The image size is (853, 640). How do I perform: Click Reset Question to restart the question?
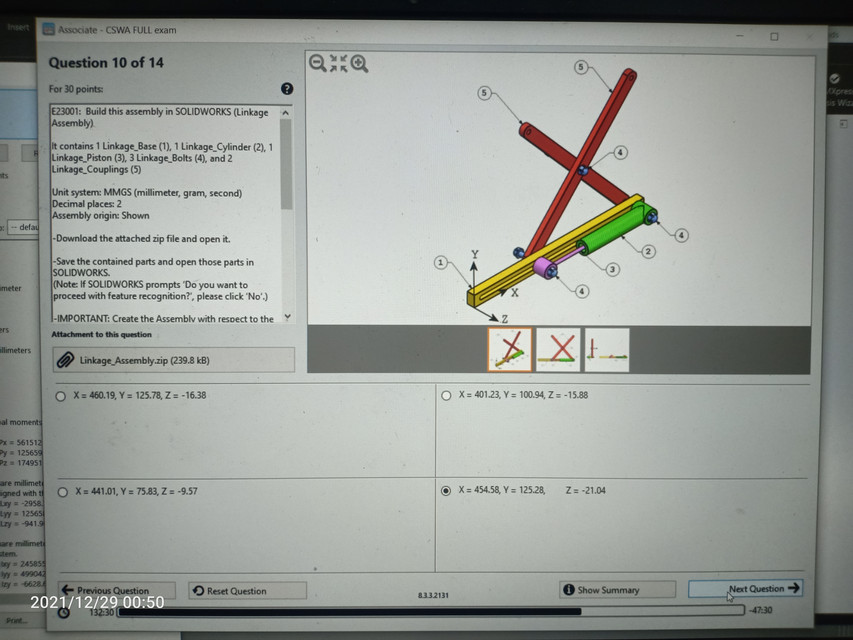(246, 589)
